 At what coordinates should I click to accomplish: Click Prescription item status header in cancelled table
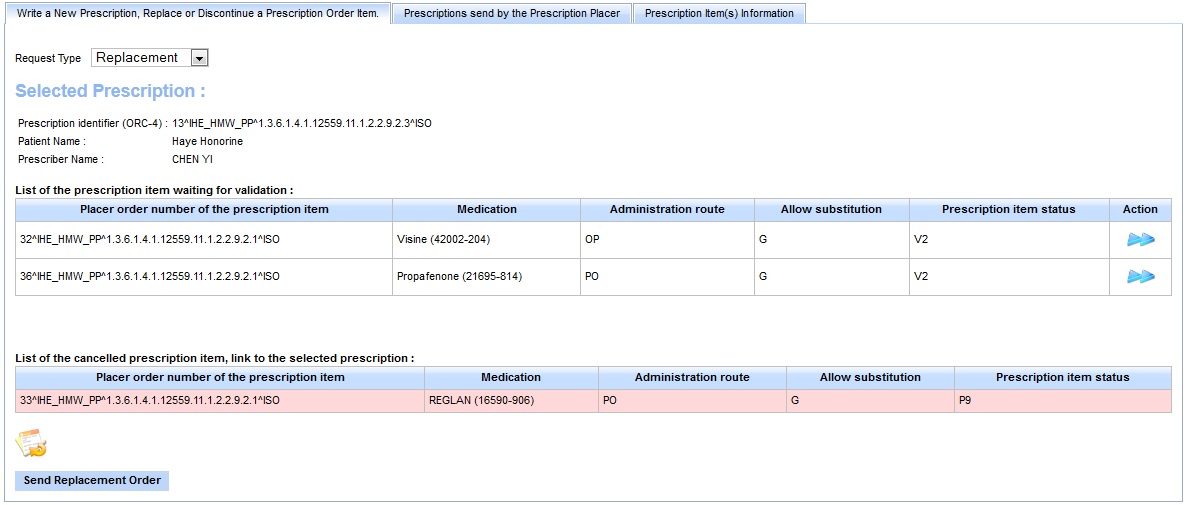pos(1062,377)
